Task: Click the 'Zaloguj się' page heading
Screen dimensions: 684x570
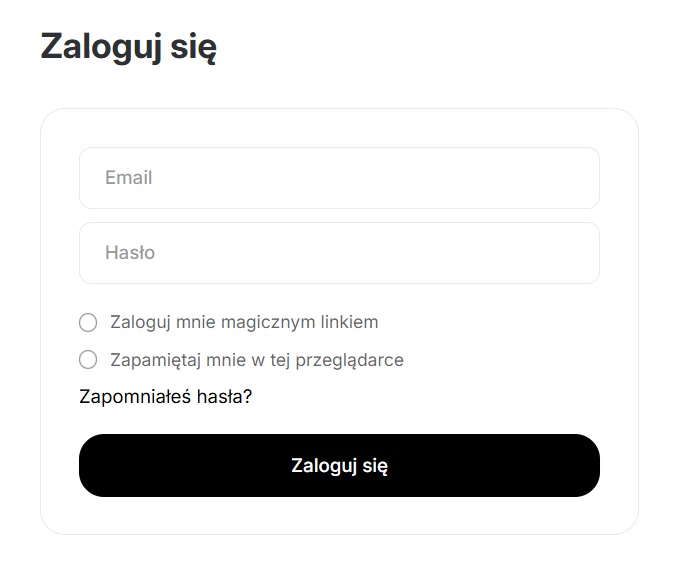Action: 128,48
